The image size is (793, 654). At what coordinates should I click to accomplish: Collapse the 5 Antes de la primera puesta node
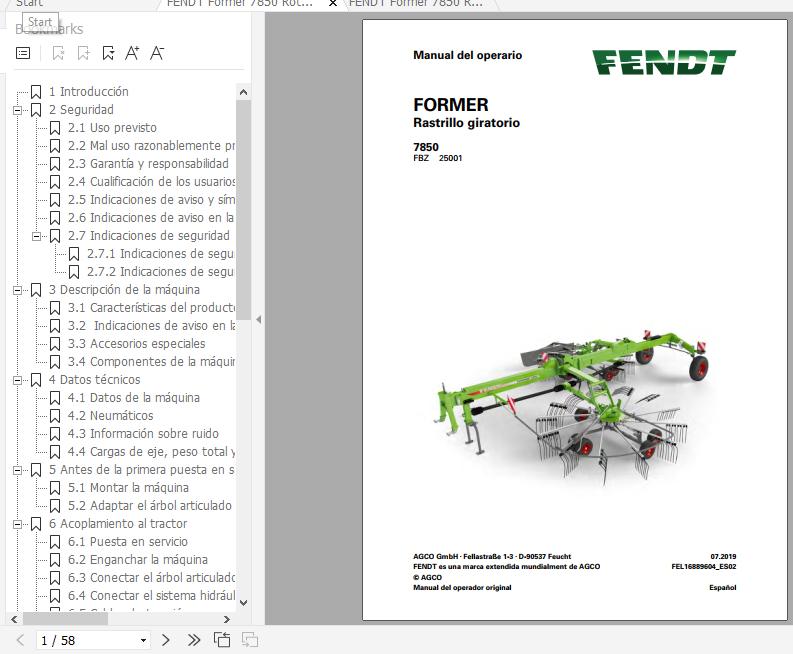(17, 470)
